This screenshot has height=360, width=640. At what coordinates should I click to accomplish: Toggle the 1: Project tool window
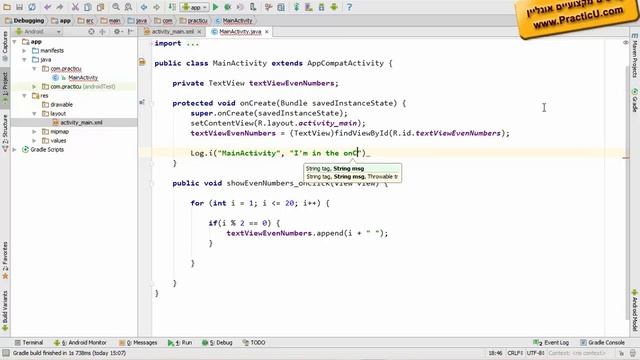(x=5, y=87)
